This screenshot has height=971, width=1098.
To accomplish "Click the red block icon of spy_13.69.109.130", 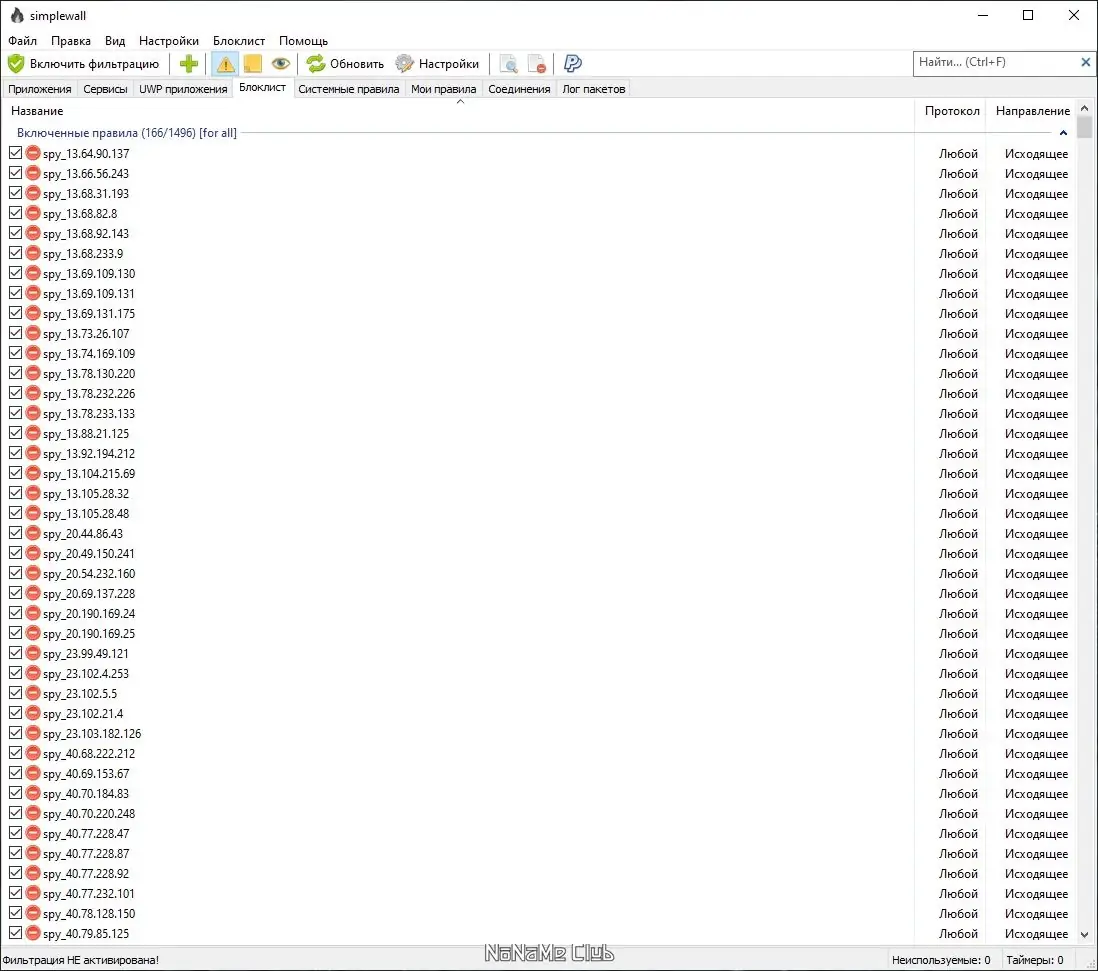I will pyautogui.click(x=33, y=273).
